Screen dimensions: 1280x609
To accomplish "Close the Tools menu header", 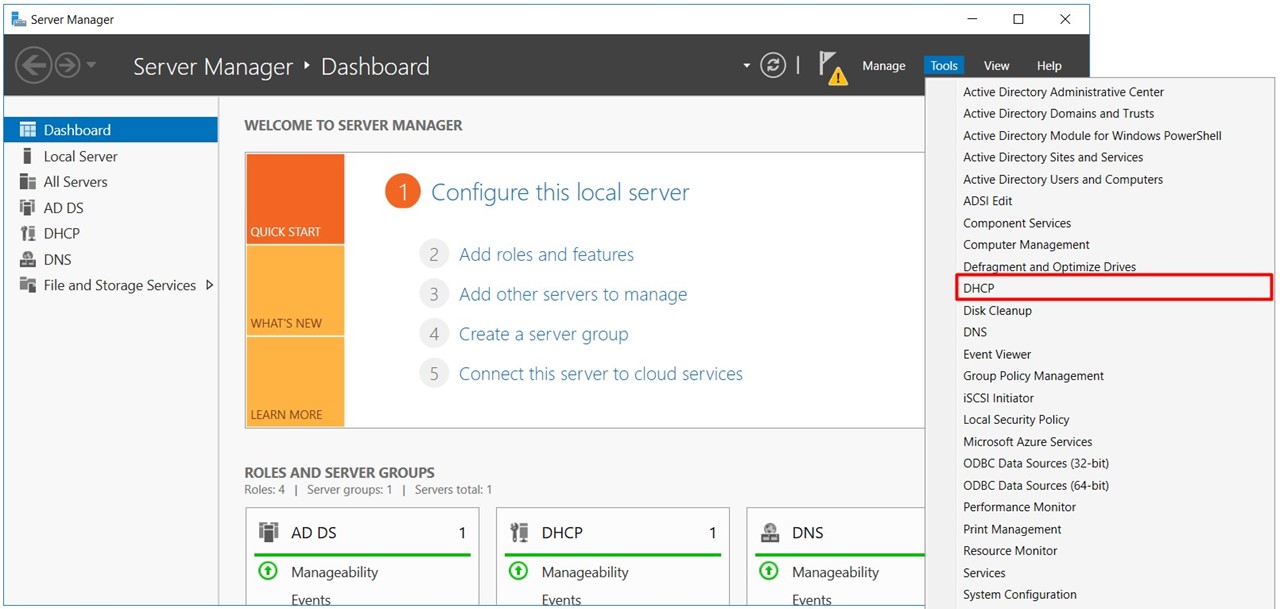I will (944, 66).
